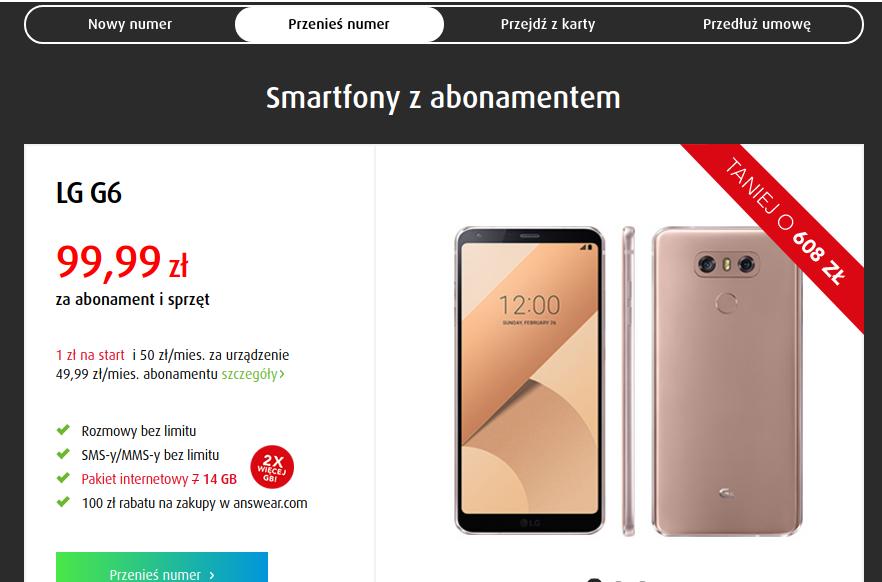The image size is (882, 582).
Task: Select the Nowy numer tab
Action: click(130, 24)
